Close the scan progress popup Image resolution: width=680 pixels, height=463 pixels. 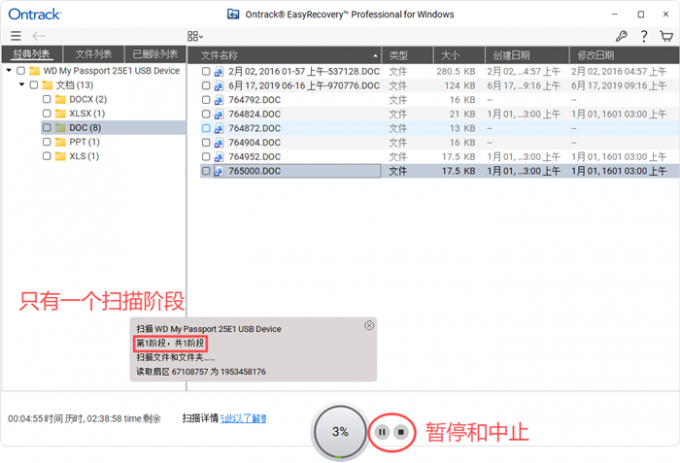point(369,325)
